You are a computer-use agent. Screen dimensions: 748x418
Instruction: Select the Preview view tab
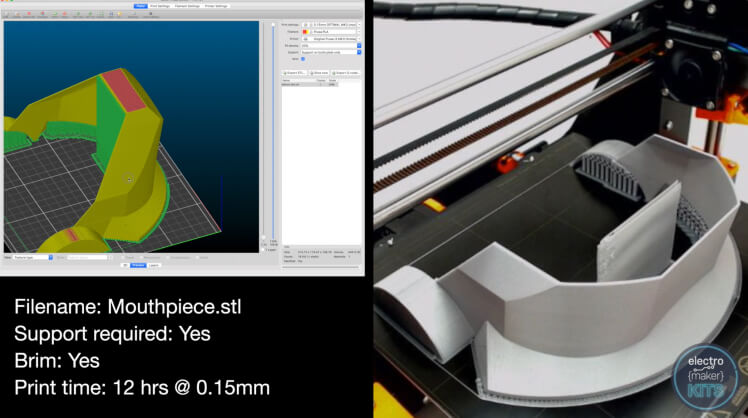(138, 265)
